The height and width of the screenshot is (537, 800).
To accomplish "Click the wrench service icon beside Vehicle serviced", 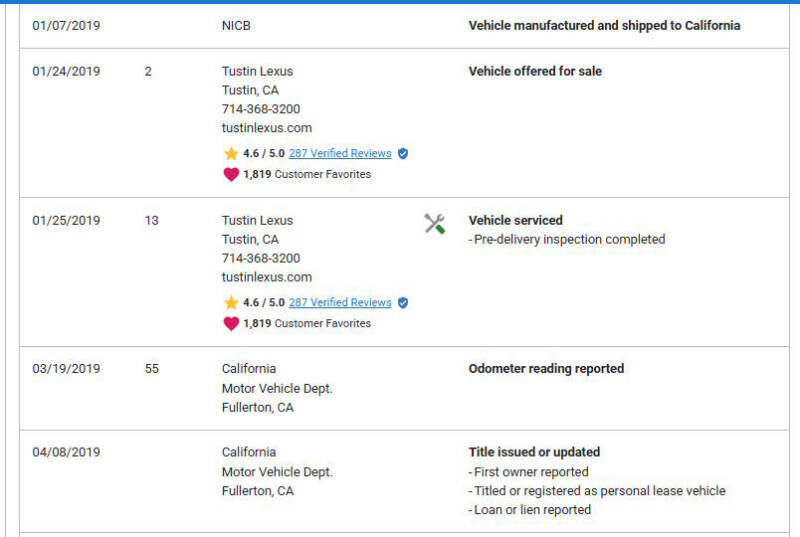I will coord(434,224).
